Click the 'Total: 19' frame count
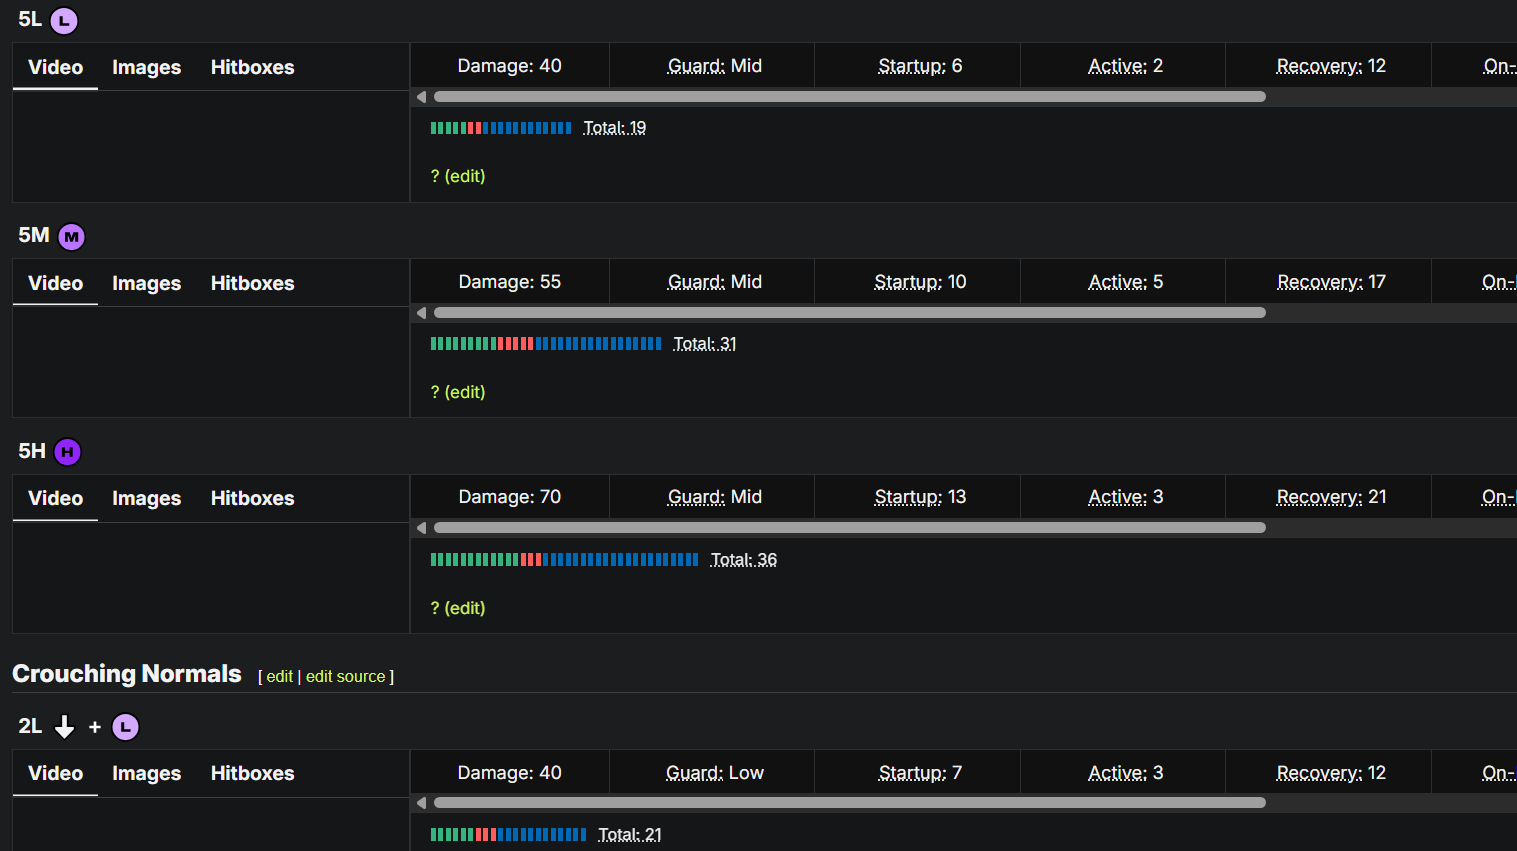Image resolution: width=1517 pixels, height=851 pixels. pos(615,128)
